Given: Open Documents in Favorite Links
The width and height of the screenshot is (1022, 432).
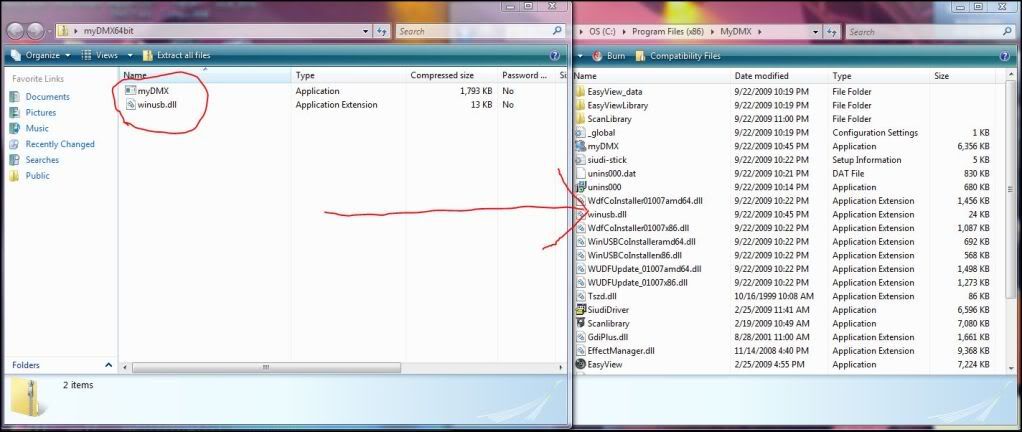Looking at the screenshot, I should (x=47, y=97).
